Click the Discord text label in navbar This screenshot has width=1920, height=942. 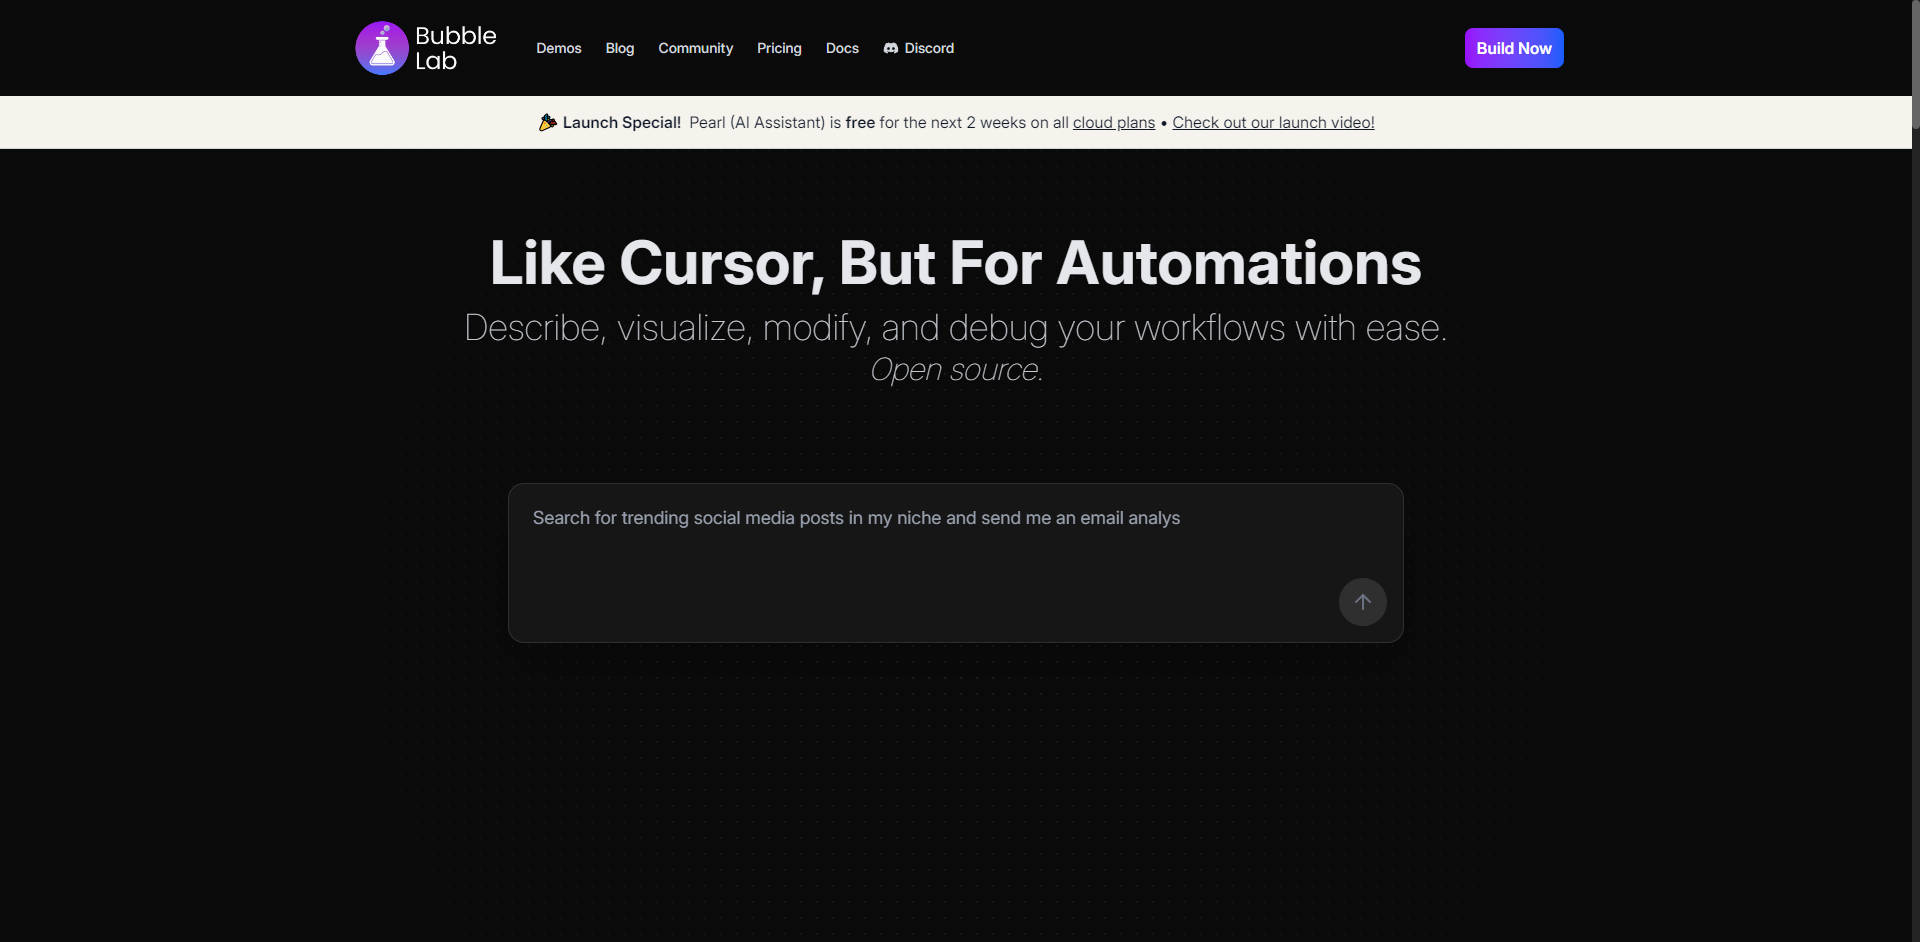click(x=929, y=48)
